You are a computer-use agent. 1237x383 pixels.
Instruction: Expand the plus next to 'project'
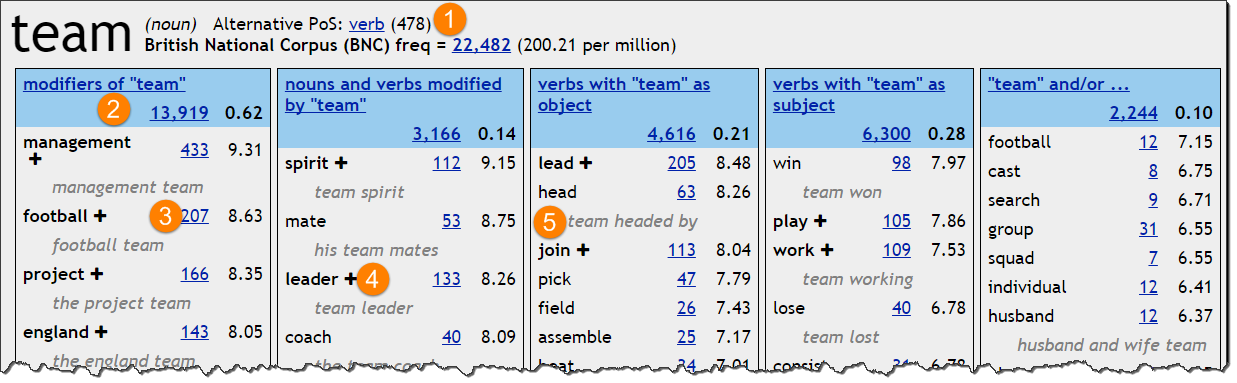pyautogui.click(x=96, y=274)
